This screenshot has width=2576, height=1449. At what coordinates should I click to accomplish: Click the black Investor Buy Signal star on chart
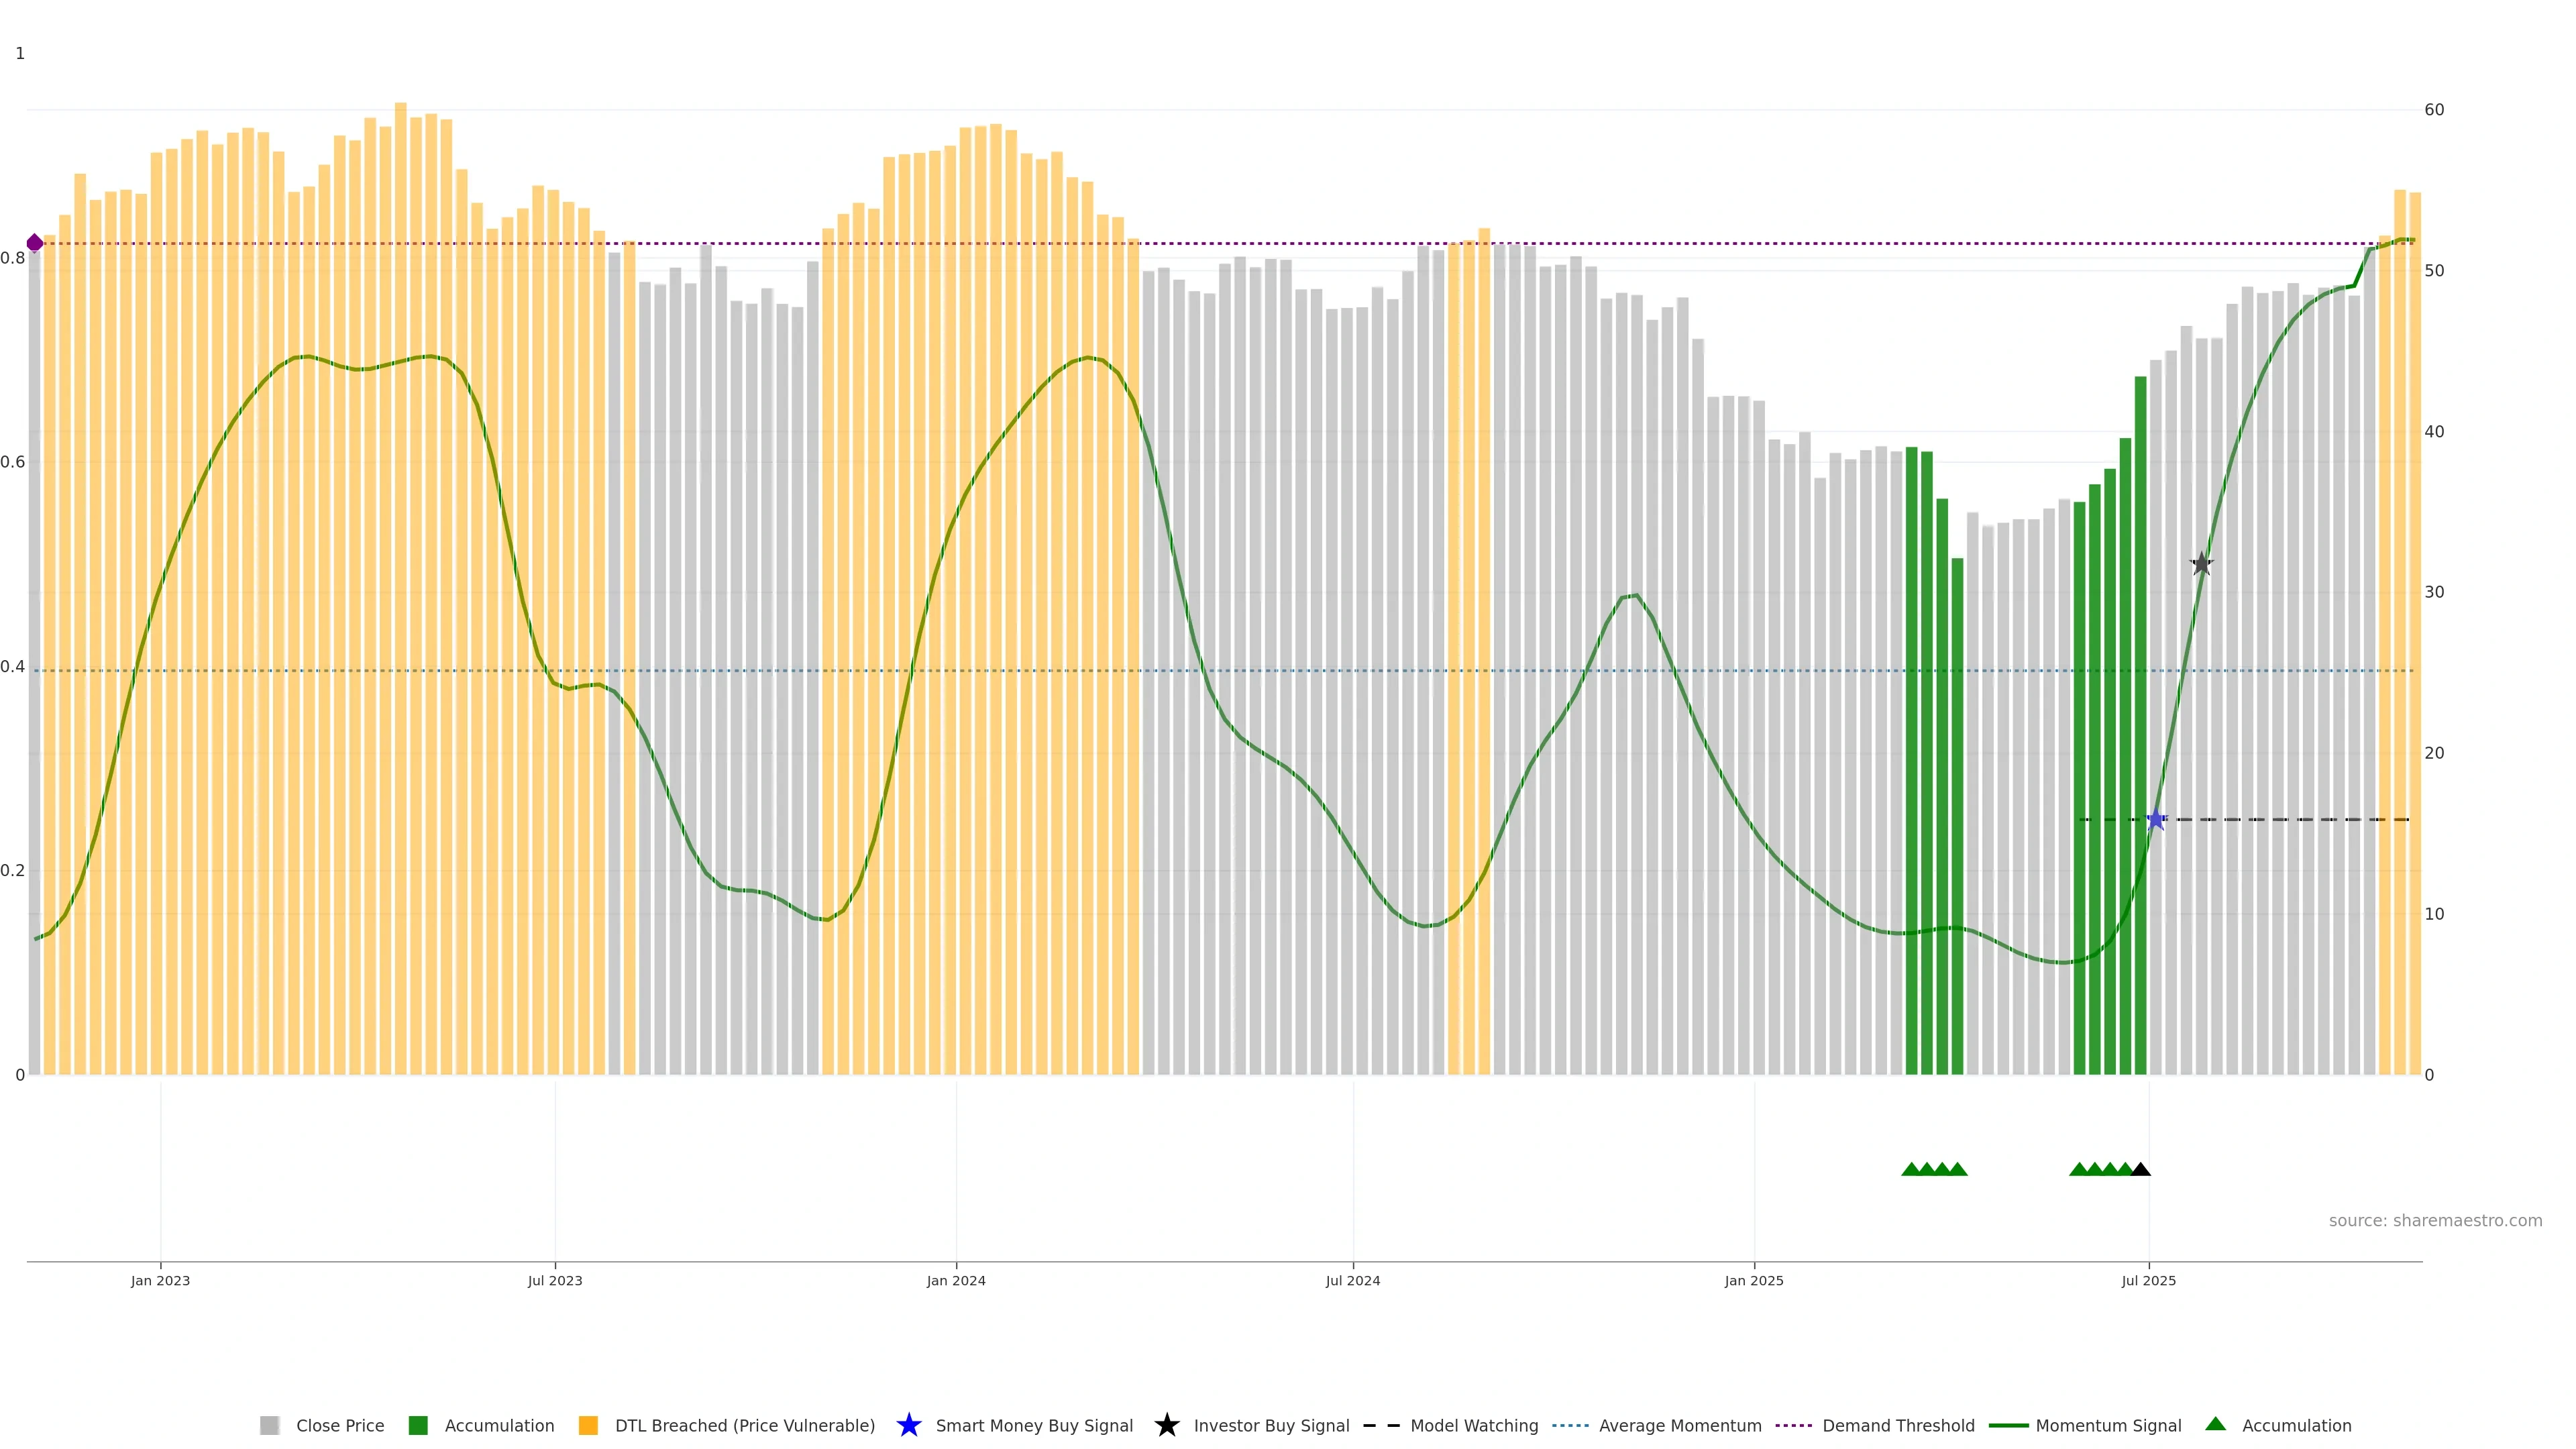pos(2201,564)
